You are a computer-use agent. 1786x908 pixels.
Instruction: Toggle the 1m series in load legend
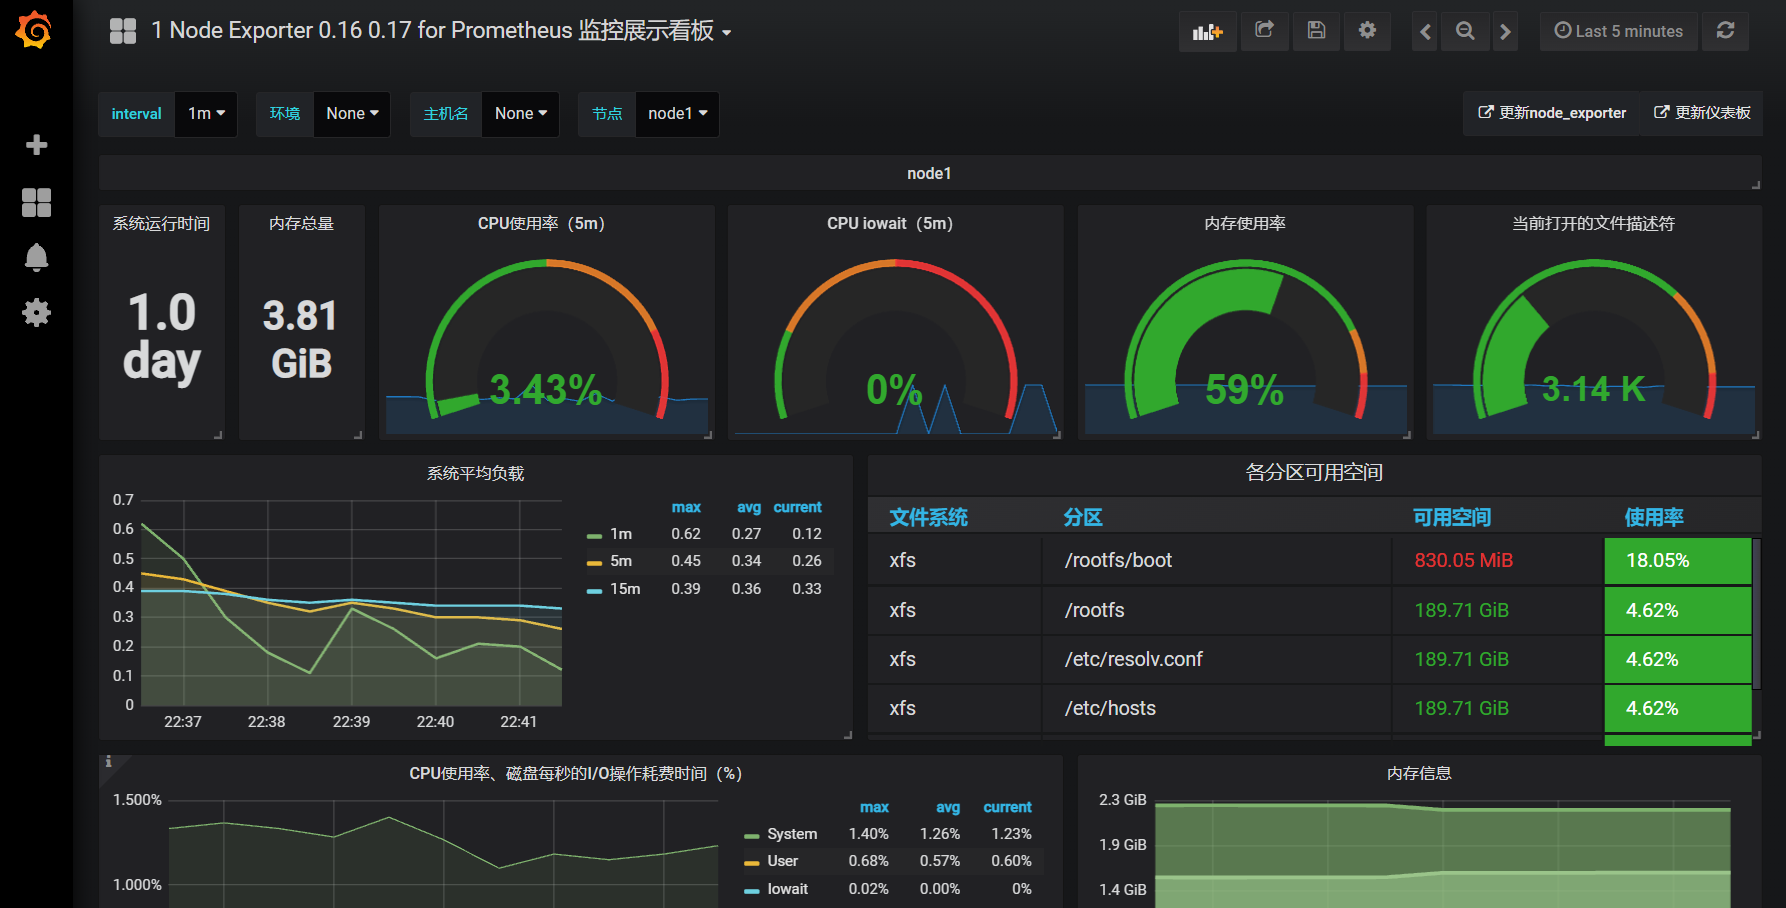(621, 534)
